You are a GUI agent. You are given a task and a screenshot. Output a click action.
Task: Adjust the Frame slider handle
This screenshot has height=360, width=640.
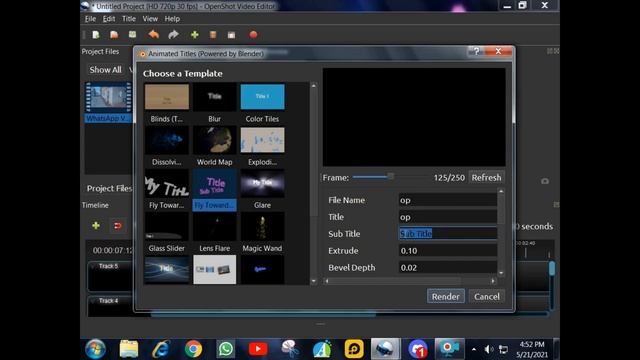[391, 177]
